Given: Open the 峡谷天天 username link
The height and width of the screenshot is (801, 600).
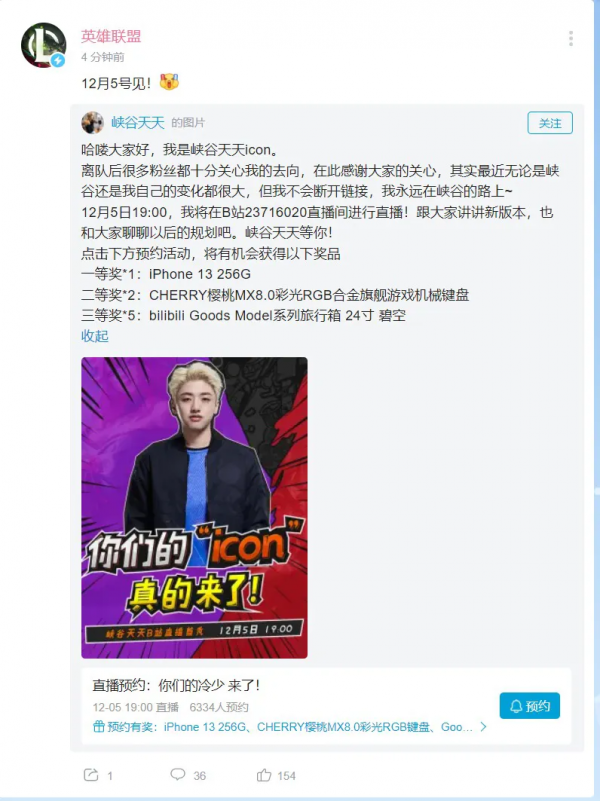Looking at the screenshot, I should (138, 123).
